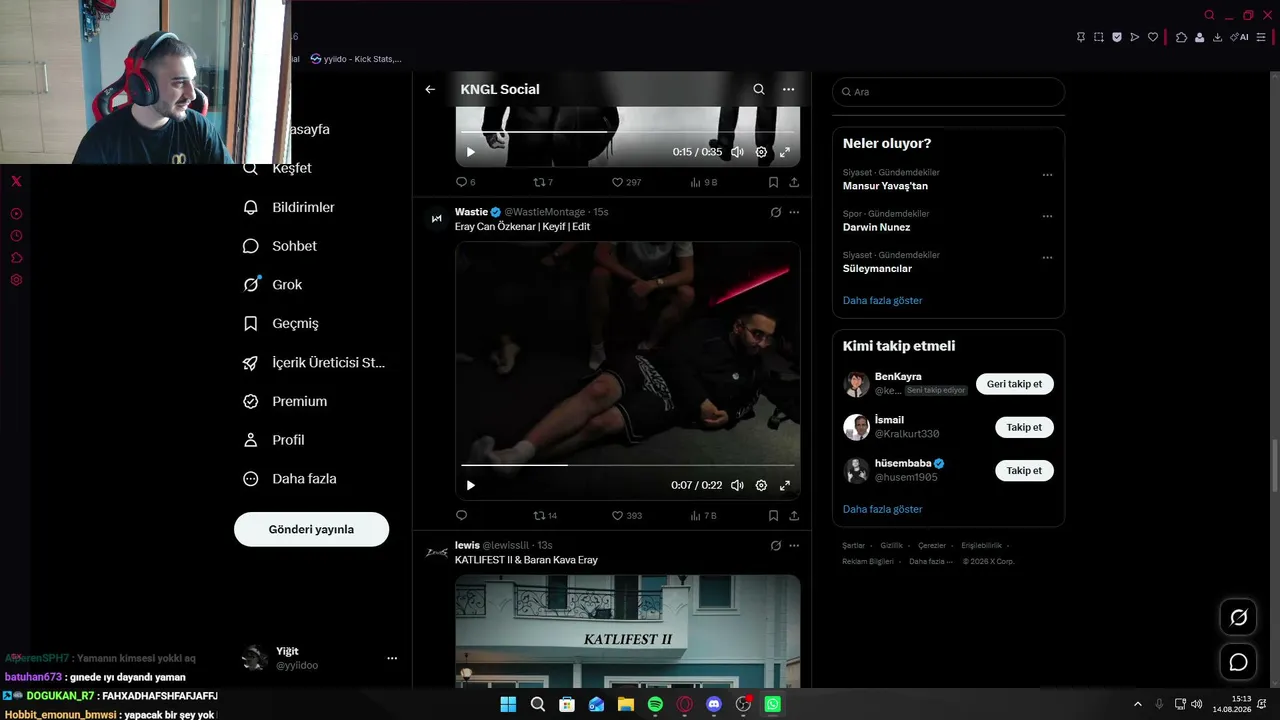Image resolution: width=1280 pixels, height=720 pixels.
Task: Open Spotify from the taskbar
Action: pyautogui.click(x=655, y=704)
